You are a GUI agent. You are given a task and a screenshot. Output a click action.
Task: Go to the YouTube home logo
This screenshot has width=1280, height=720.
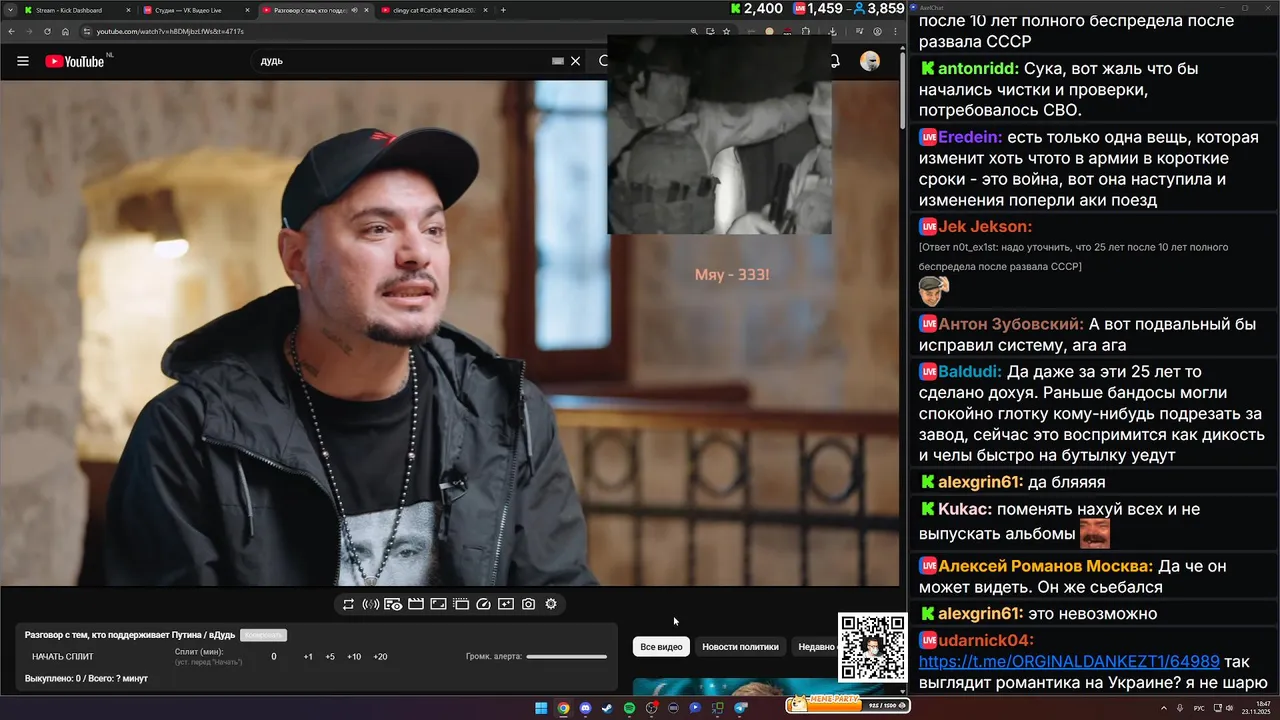click(x=75, y=61)
